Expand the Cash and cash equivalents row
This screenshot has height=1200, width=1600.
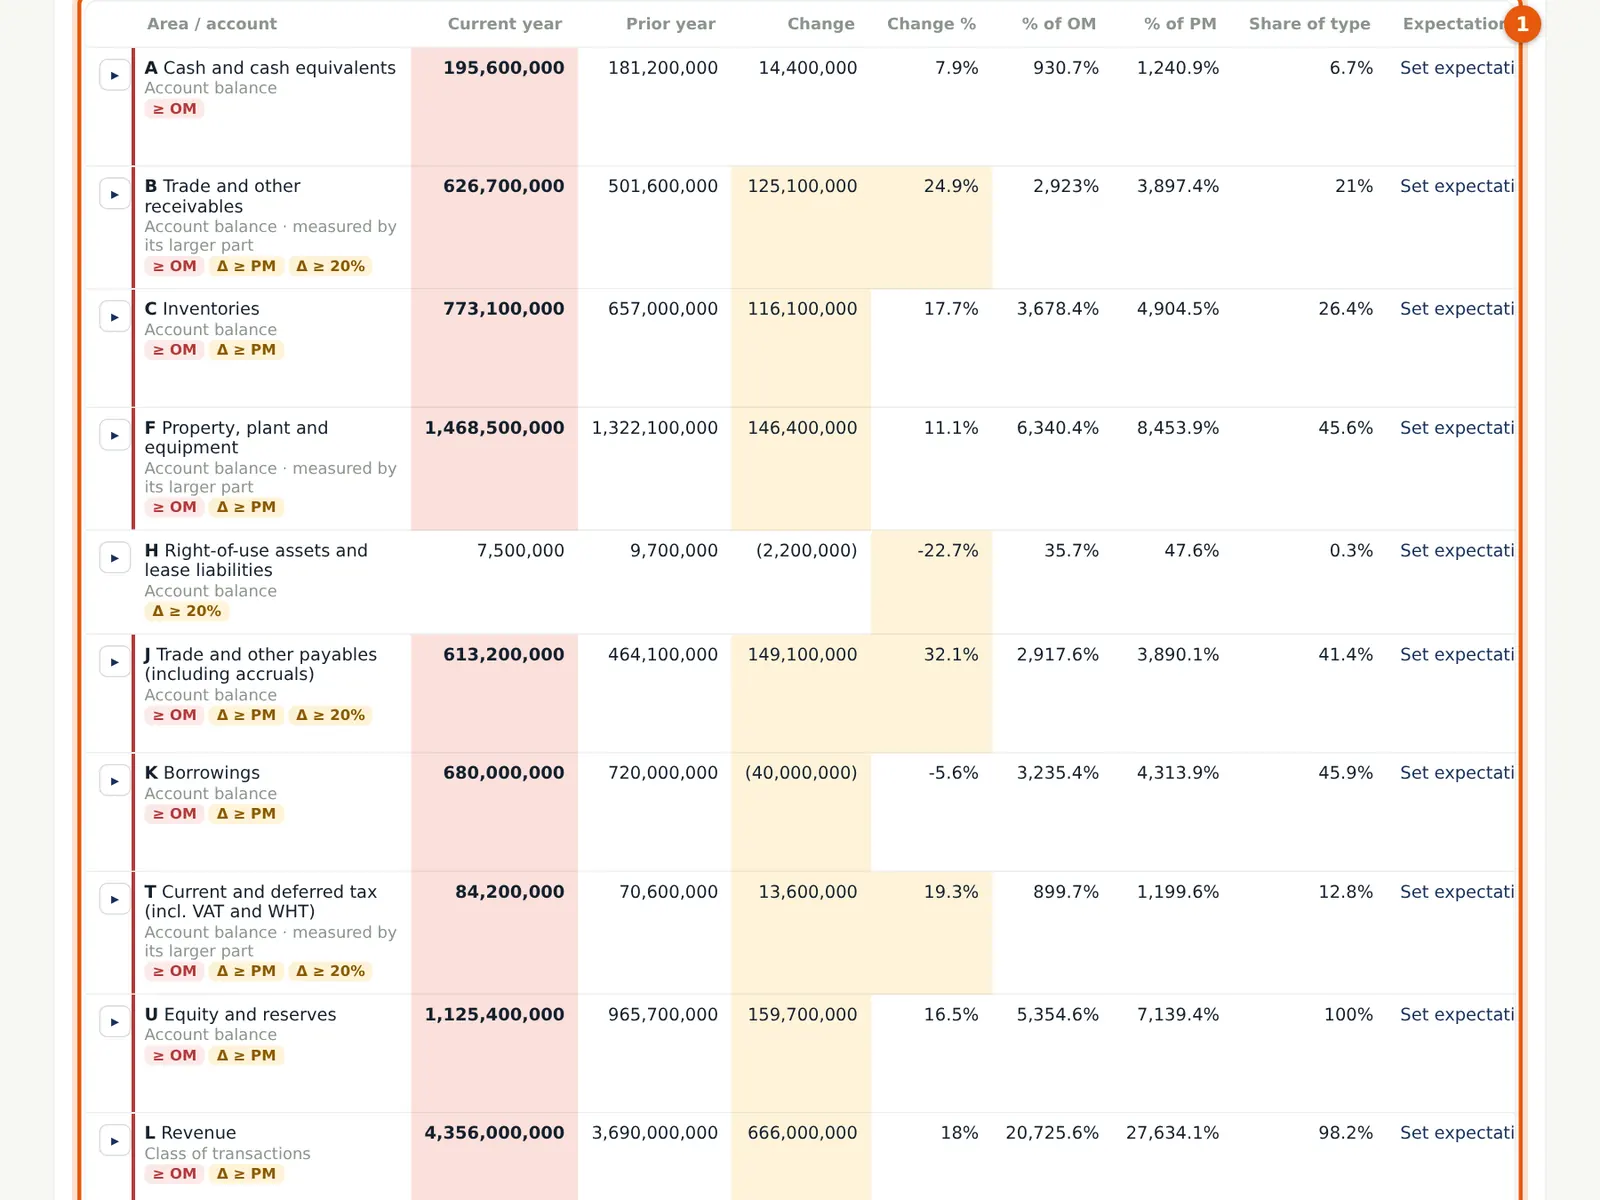coord(115,75)
